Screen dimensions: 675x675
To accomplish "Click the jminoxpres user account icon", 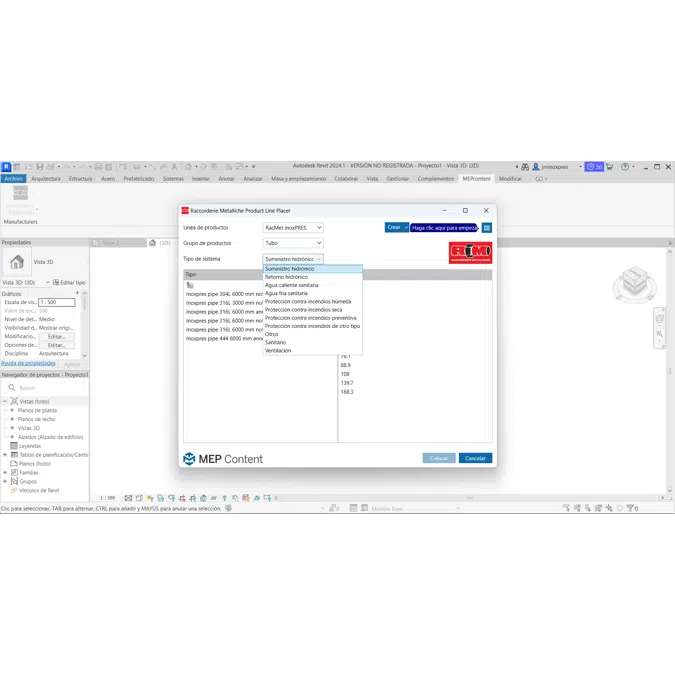I will point(536,167).
